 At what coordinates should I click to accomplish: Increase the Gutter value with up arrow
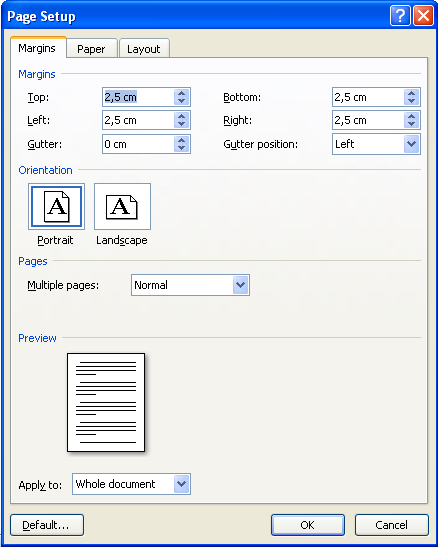[181, 140]
